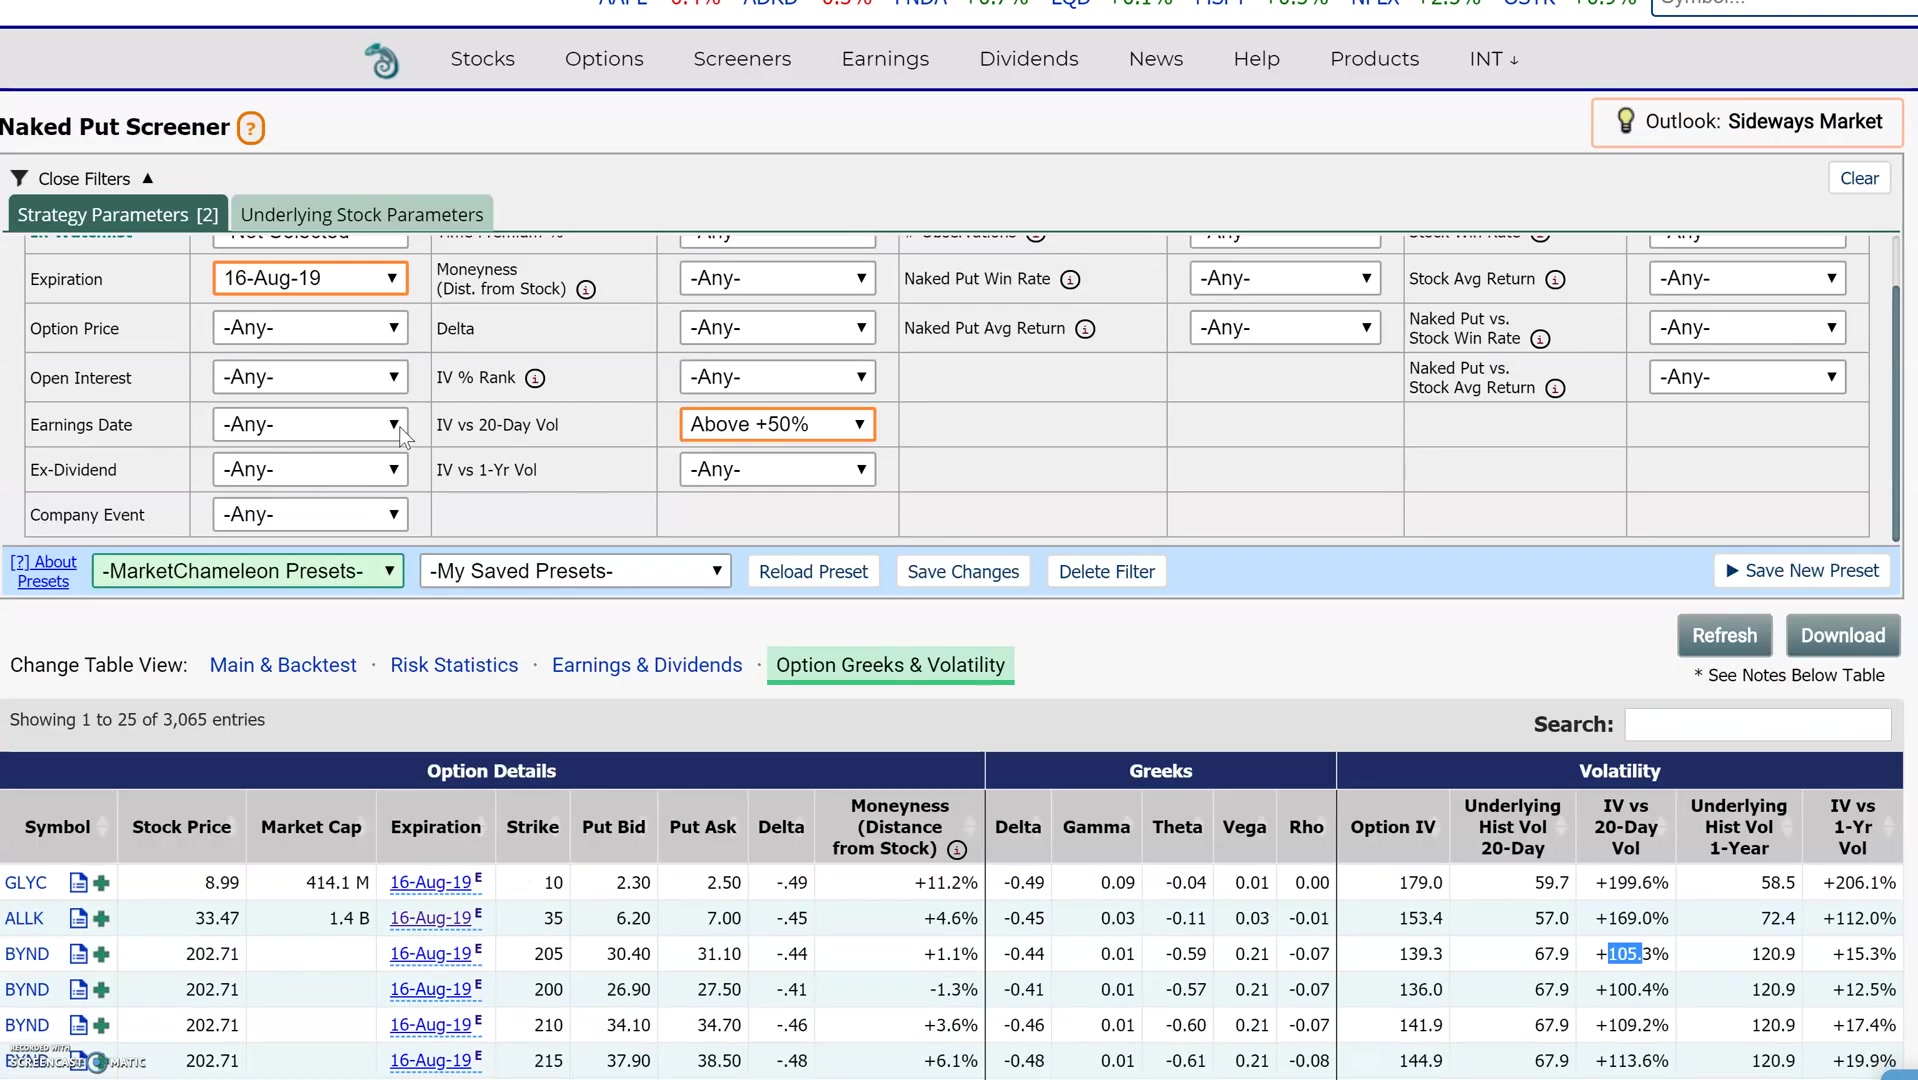The image size is (1918, 1080).
Task: Open the Moneyness info icon in filters
Action: [586, 290]
